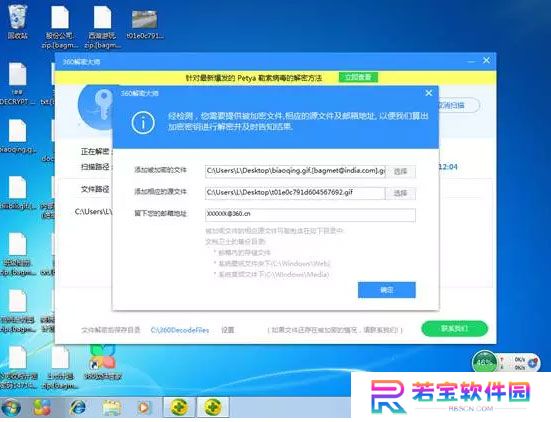Image resolution: width=551 pixels, height=422 pixels.
Task: Click the blue key logo in main window
Action: 96,107
